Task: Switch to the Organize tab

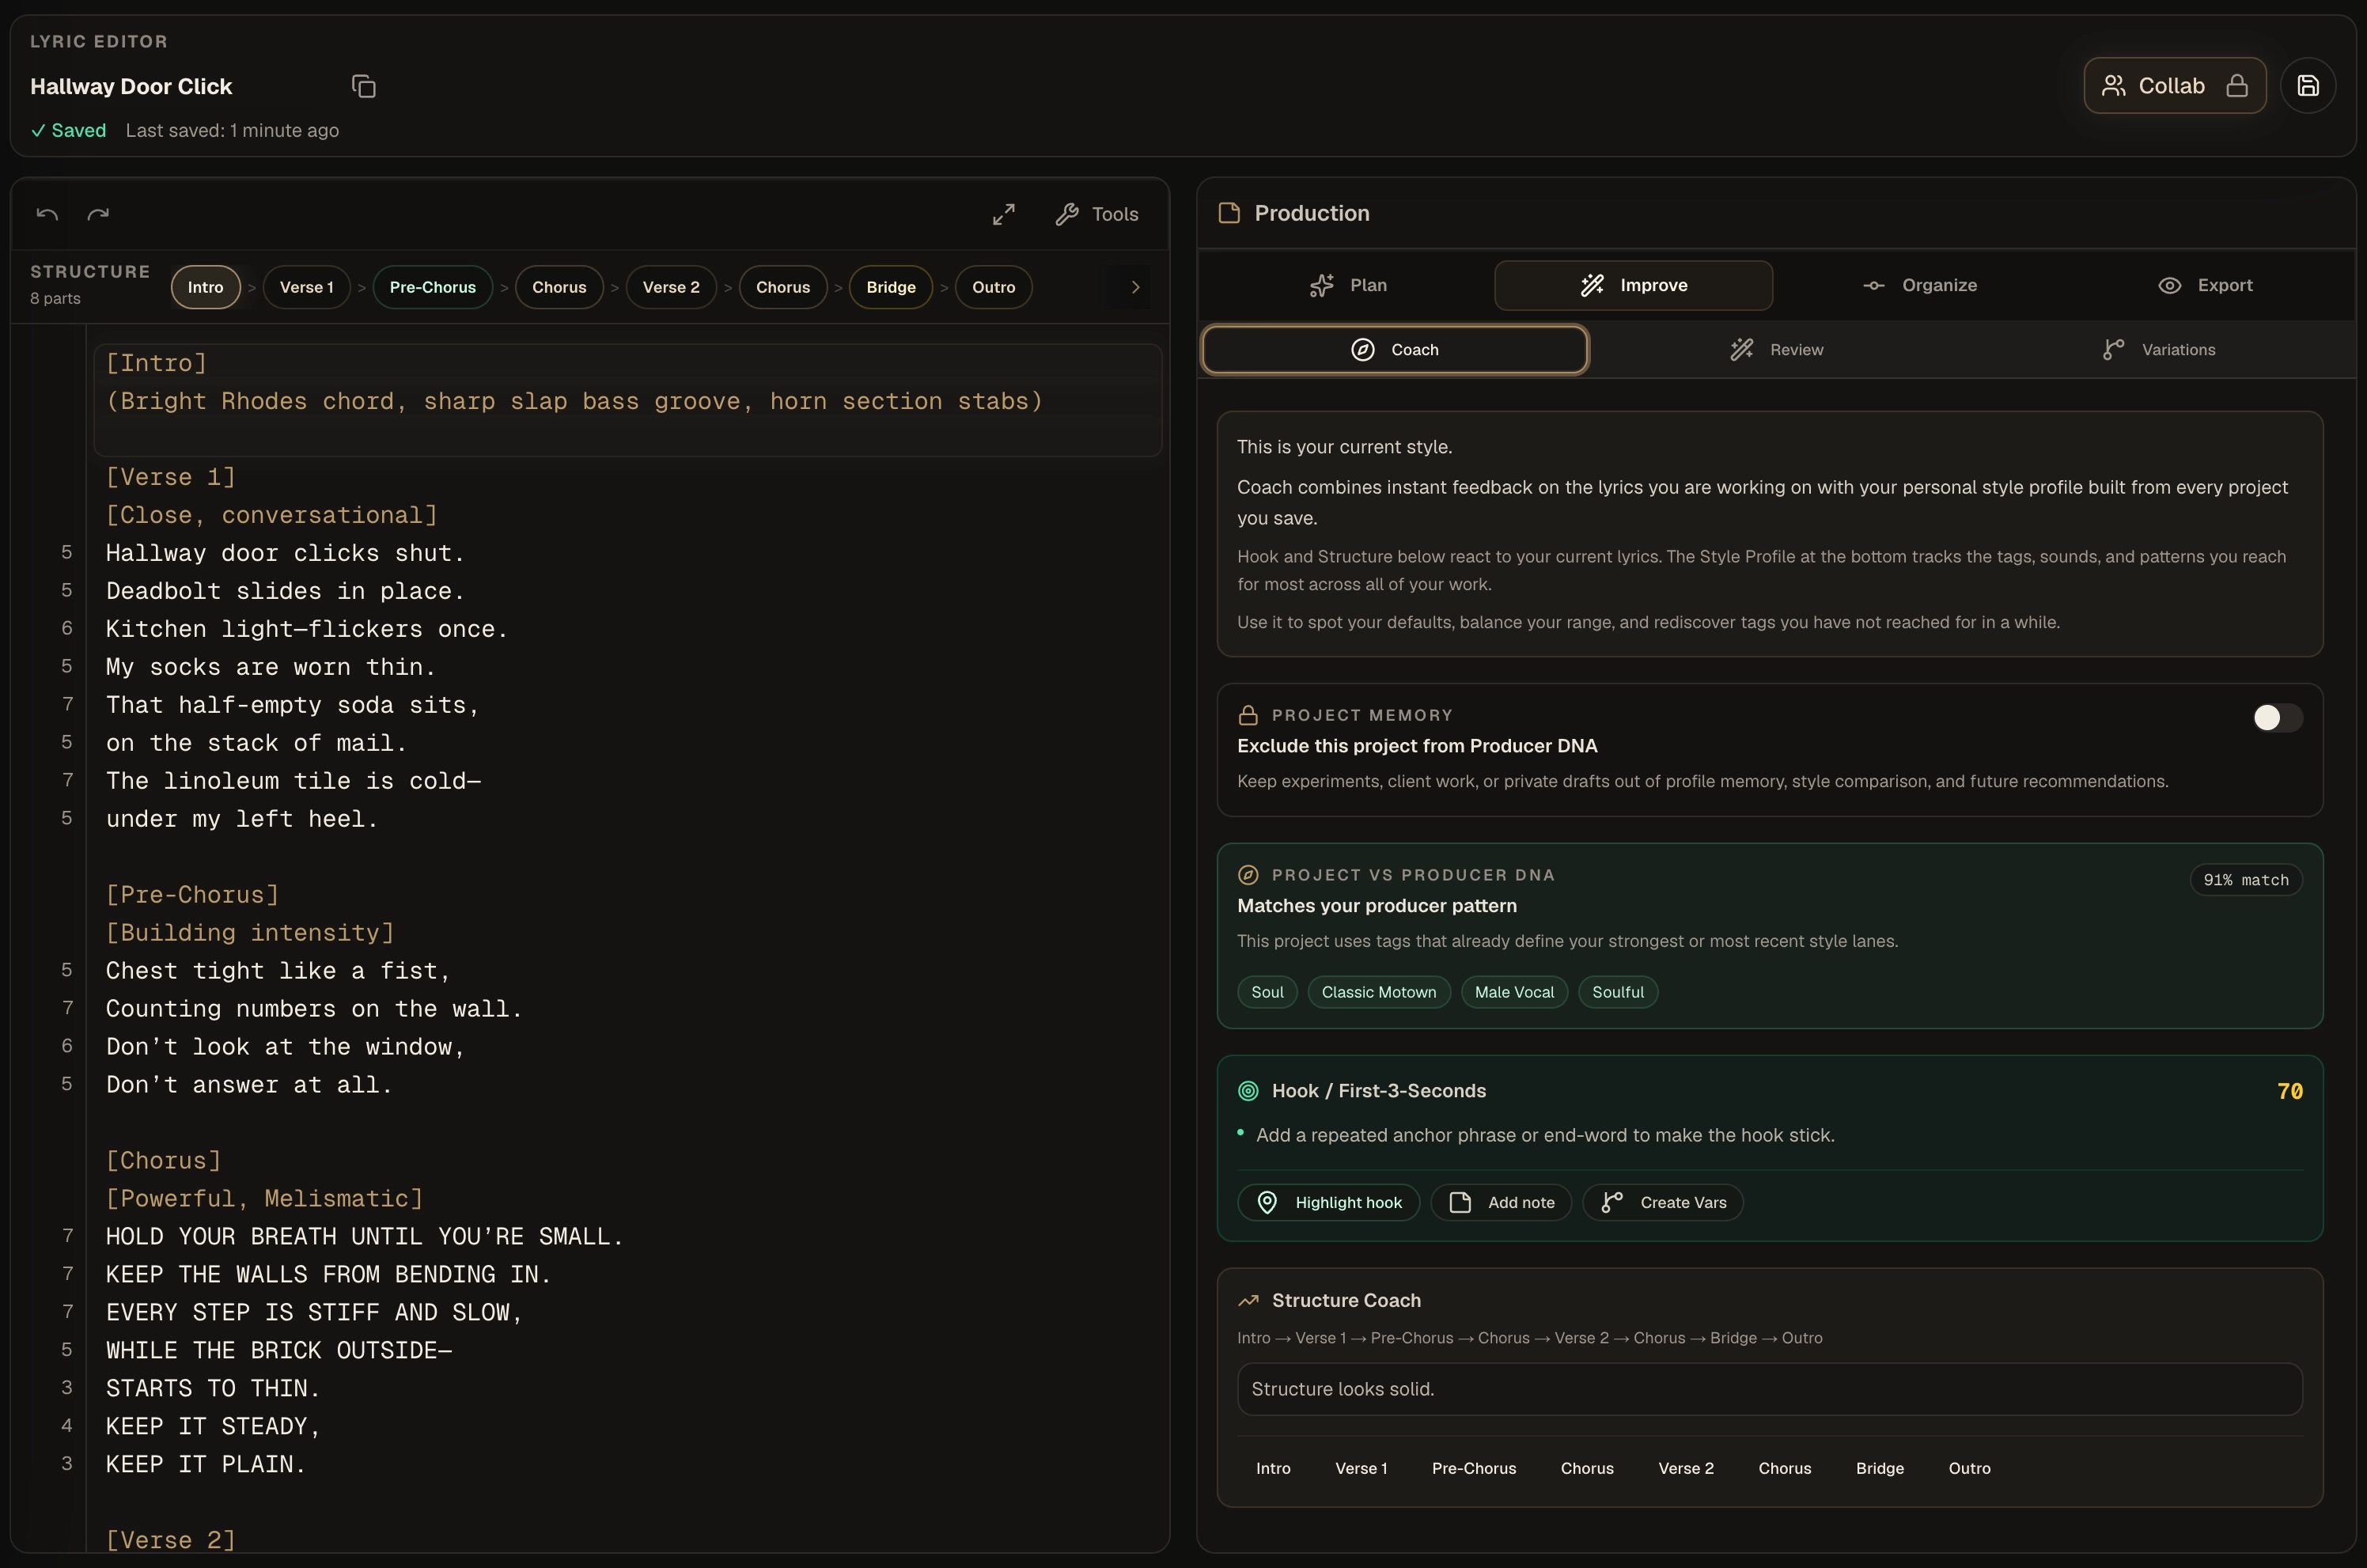Action: [x=1920, y=286]
